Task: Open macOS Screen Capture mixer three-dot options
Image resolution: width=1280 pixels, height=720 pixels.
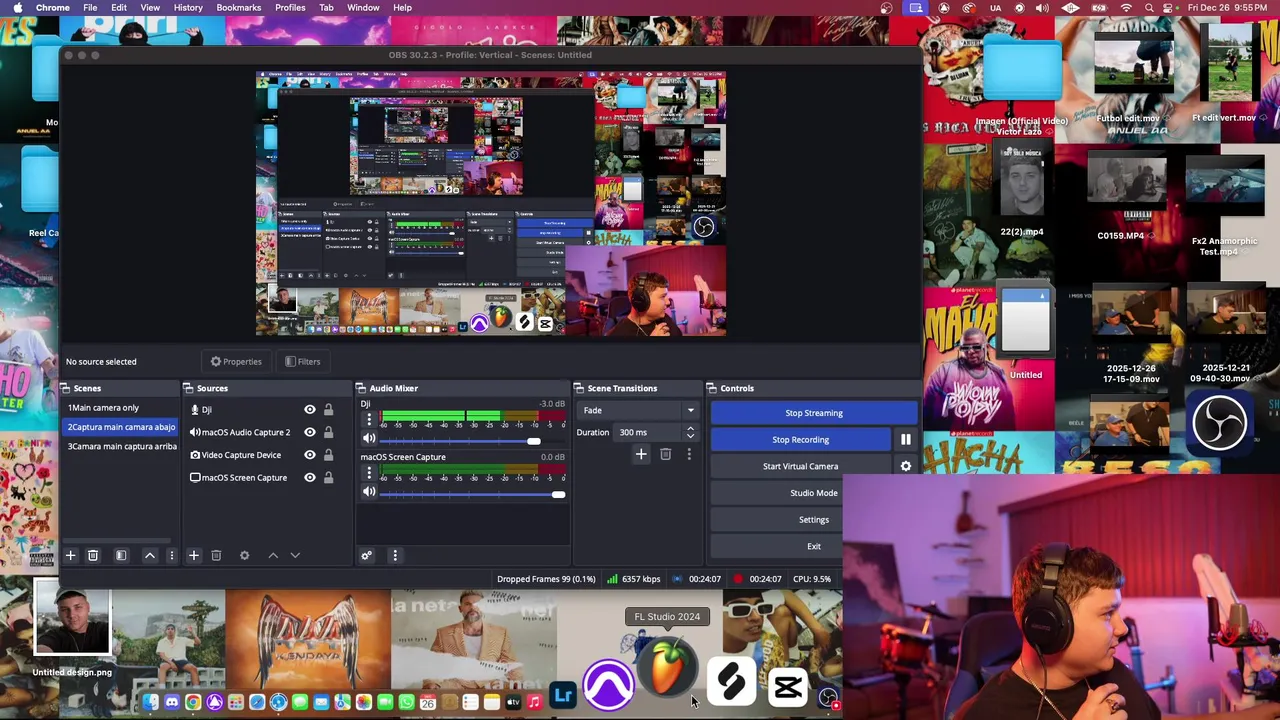Action: (x=369, y=473)
